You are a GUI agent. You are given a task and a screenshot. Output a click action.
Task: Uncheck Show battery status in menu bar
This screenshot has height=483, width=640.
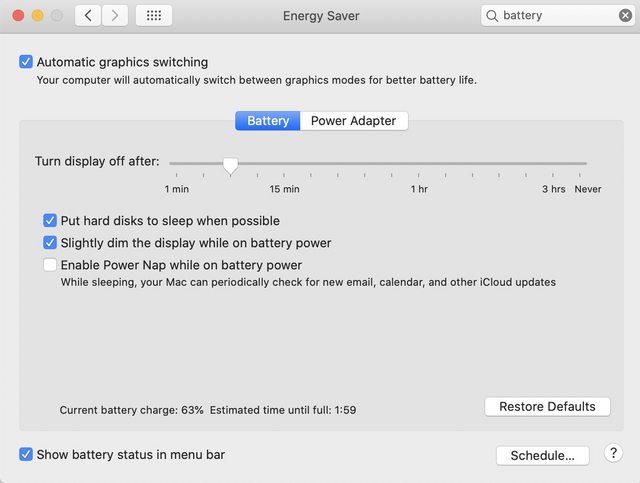26,454
